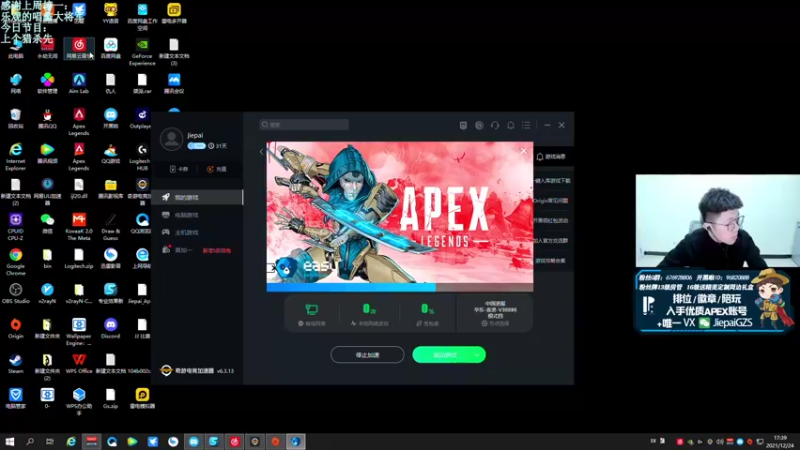The image size is (800, 450).
Task: Click the mail box icon in the accelerator toolbar
Action: pyautogui.click(x=463, y=125)
